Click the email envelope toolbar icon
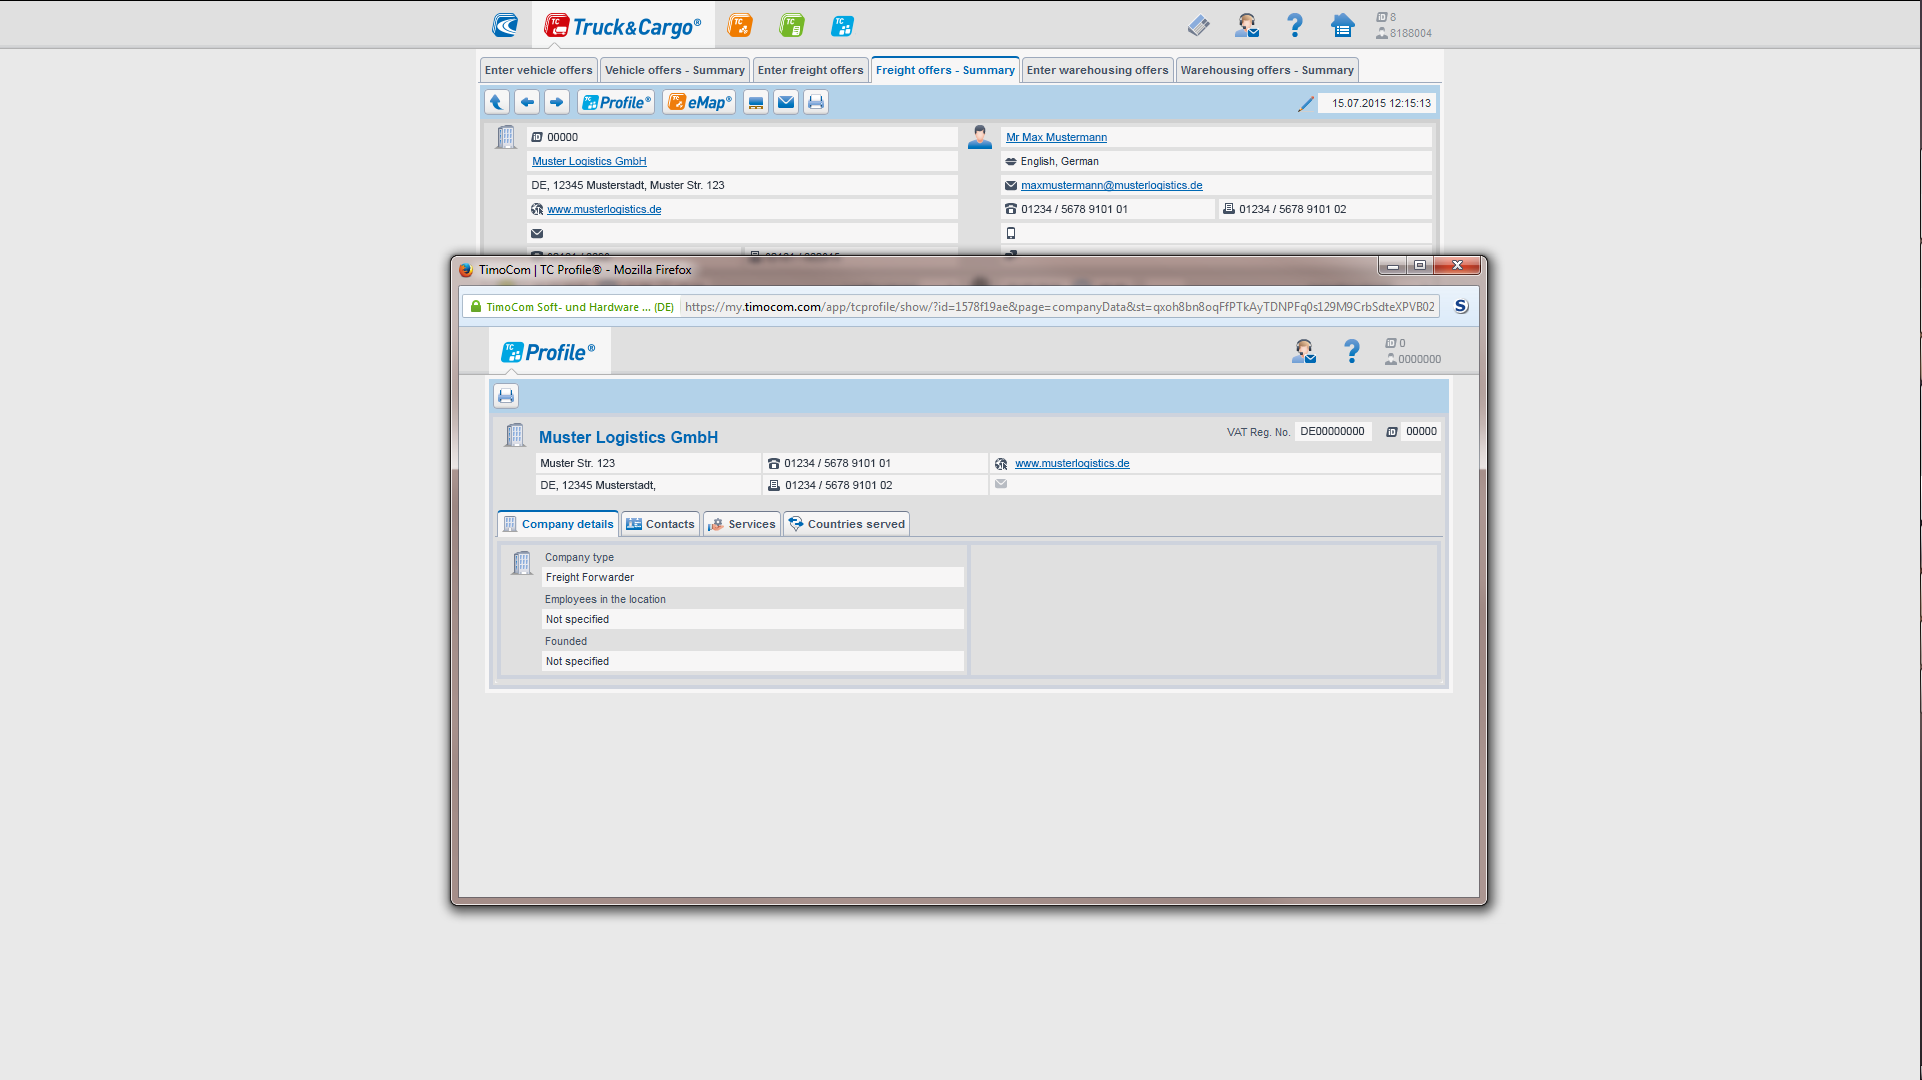The height and width of the screenshot is (1080, 1922). click(x=786, y=102)
